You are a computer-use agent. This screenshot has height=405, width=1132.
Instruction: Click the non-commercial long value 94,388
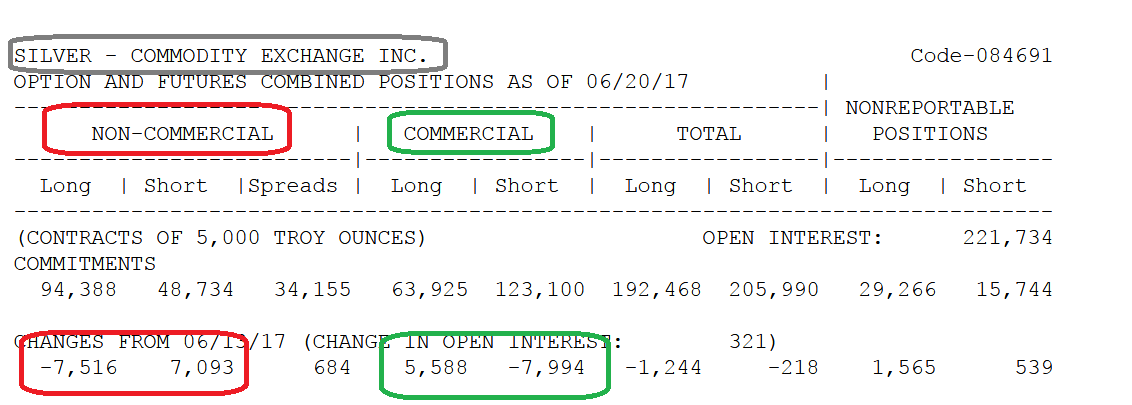(79, 290)
